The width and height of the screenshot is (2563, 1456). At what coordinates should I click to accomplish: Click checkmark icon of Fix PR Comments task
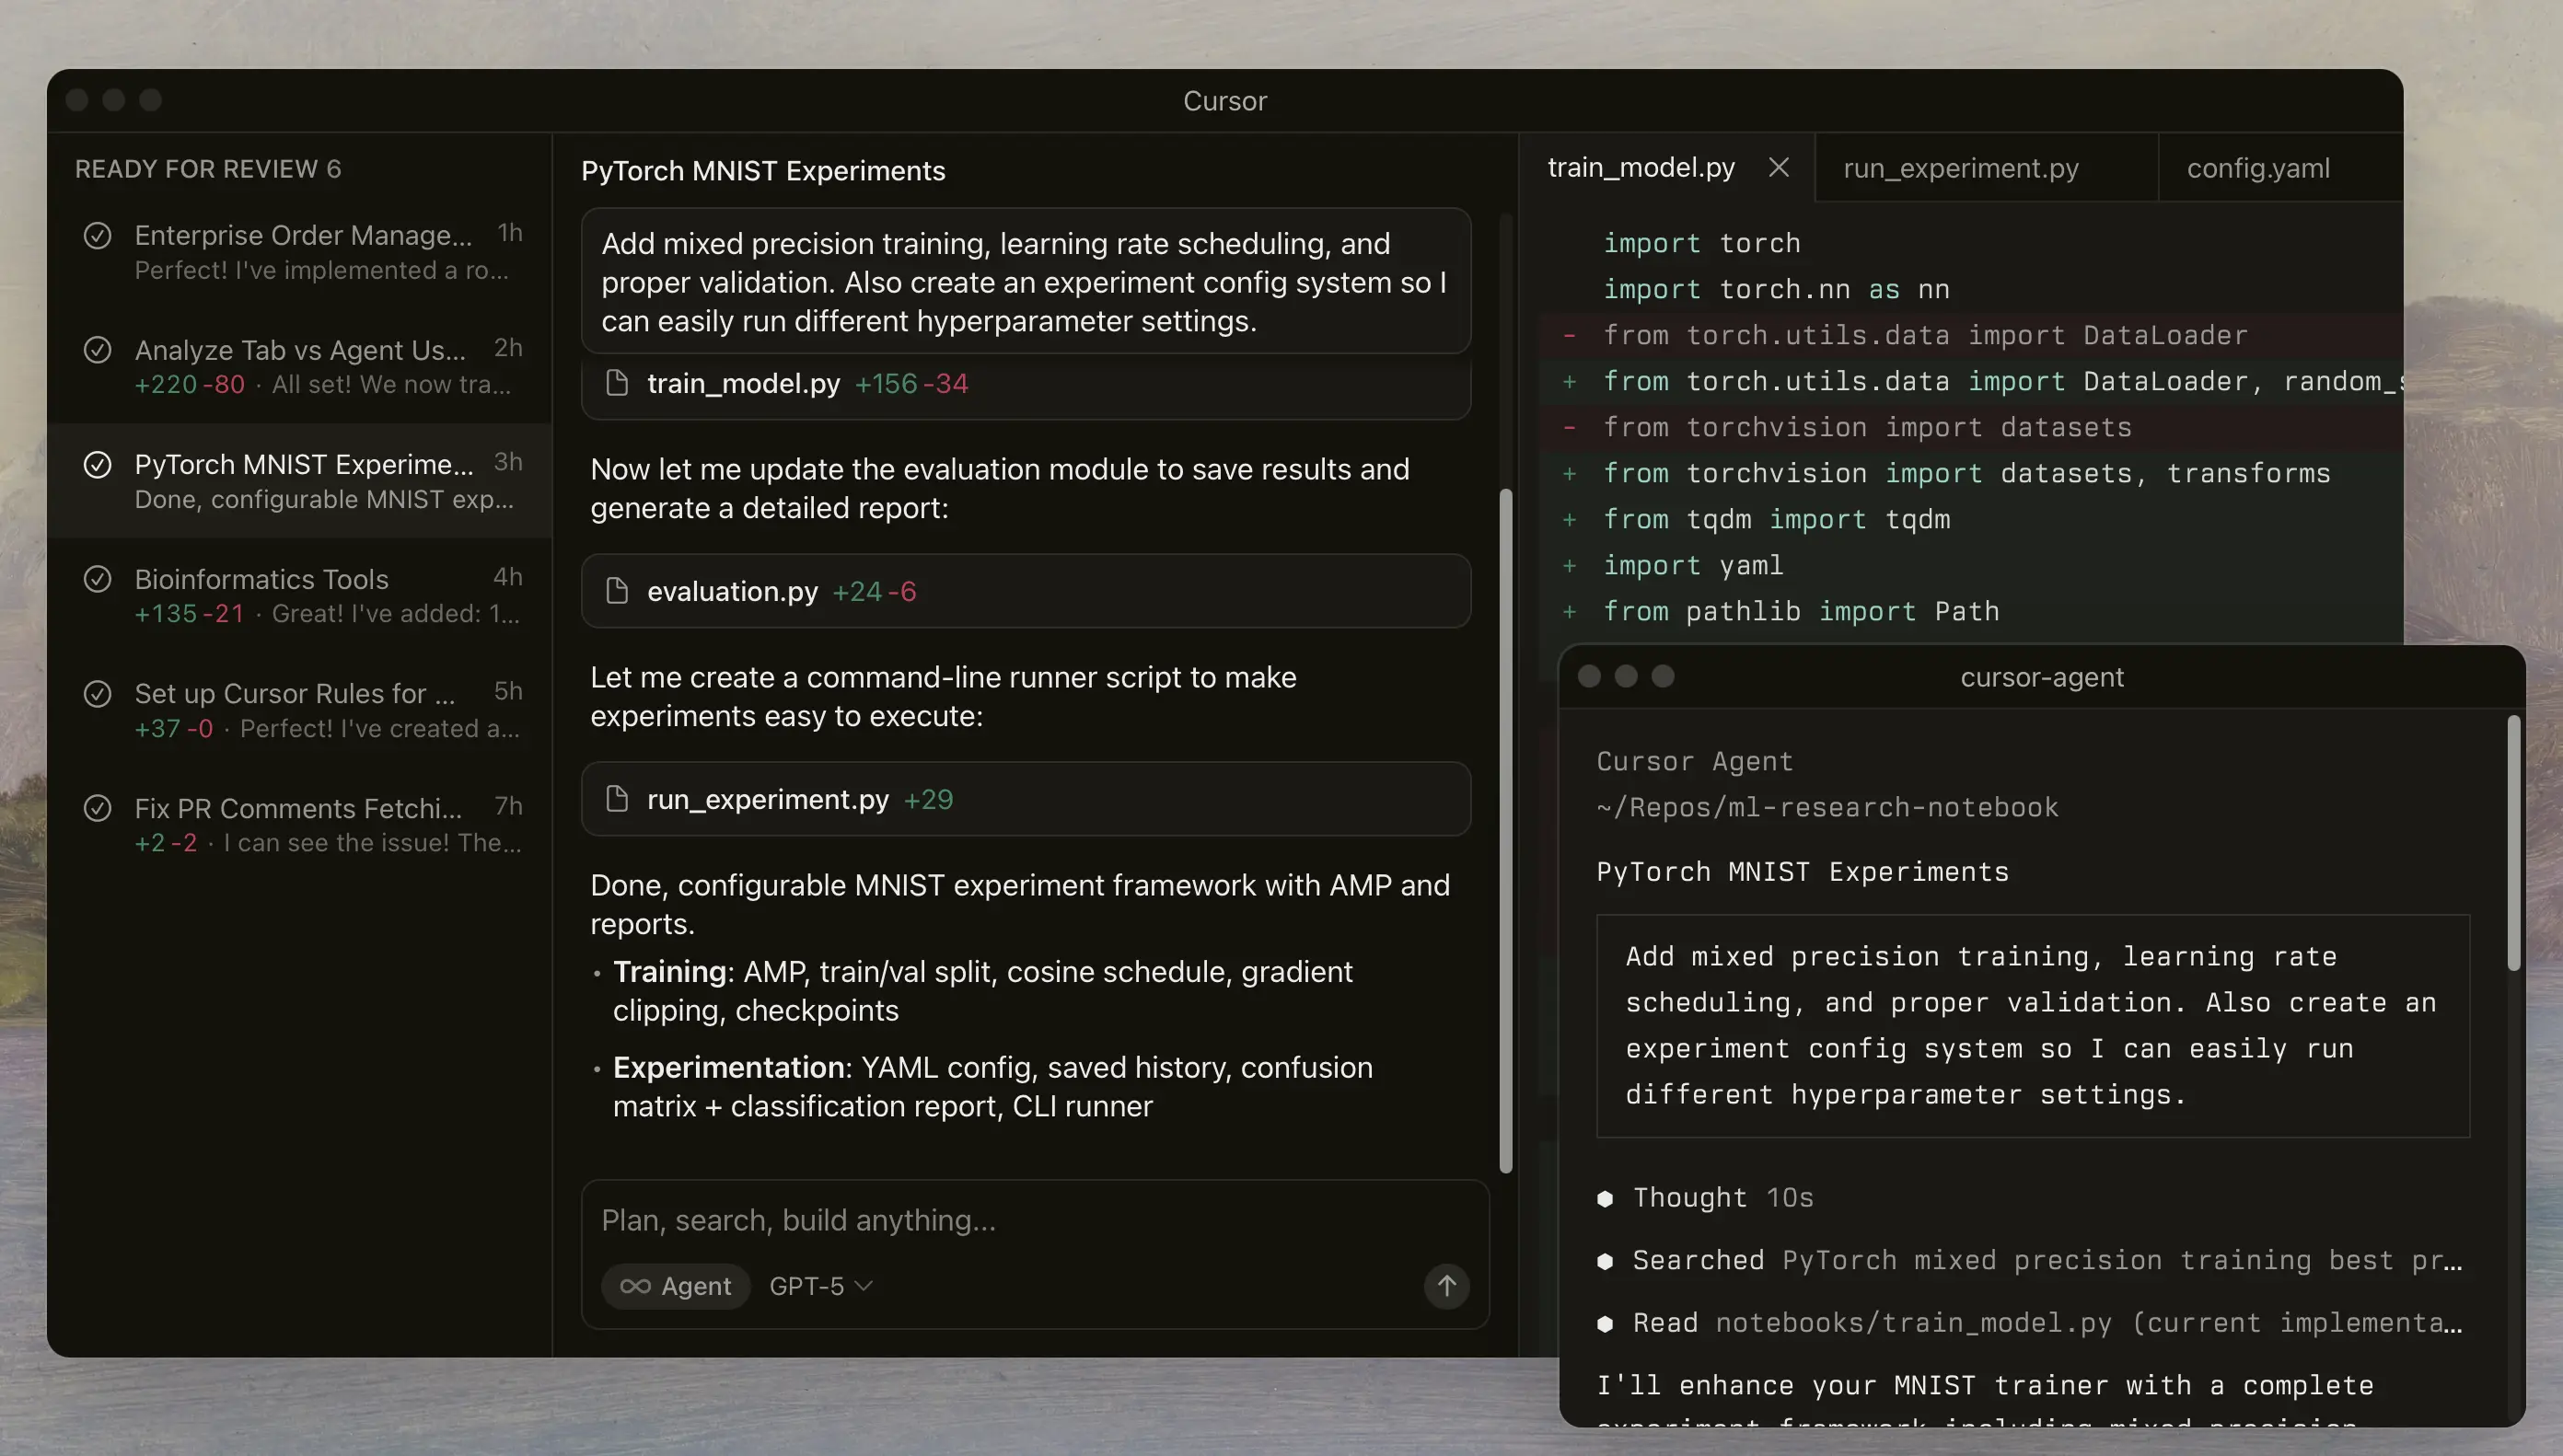coord(97,808)
